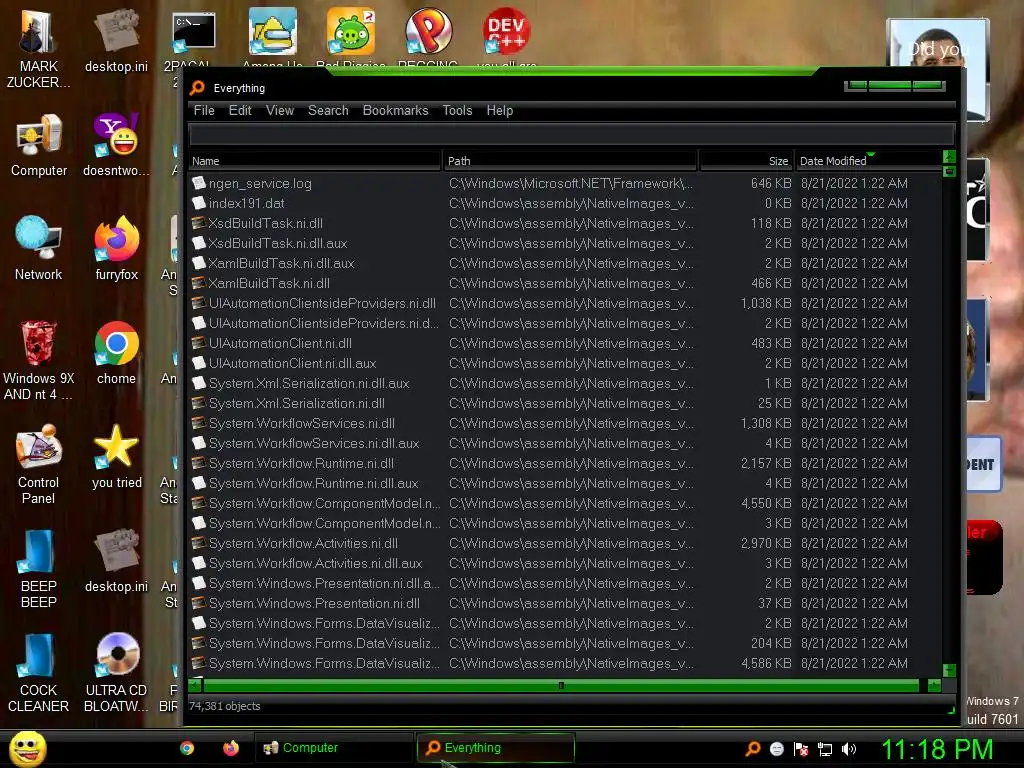Viewport: 1024px width, 768px height.
Task: Open the Bad Piggies desktop icon
Action: tap(351, 33)
